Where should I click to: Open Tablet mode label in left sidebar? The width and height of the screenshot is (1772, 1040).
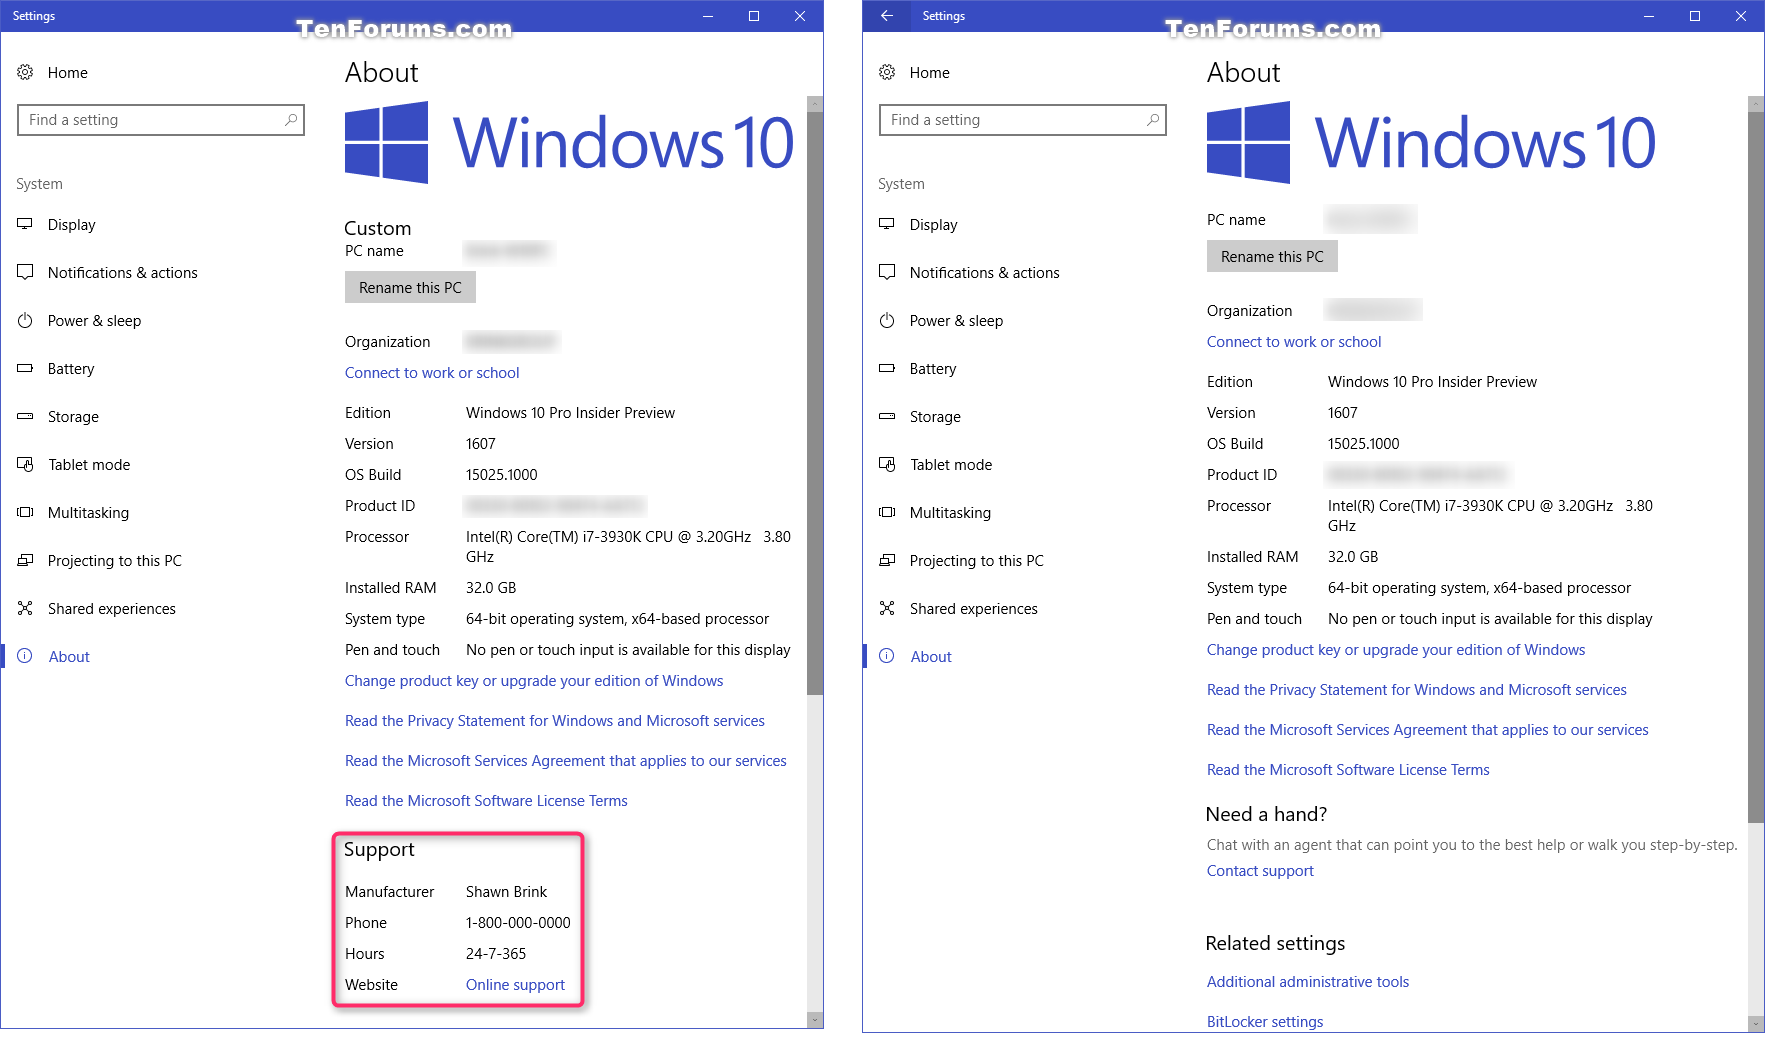click(x=89, y=465)
